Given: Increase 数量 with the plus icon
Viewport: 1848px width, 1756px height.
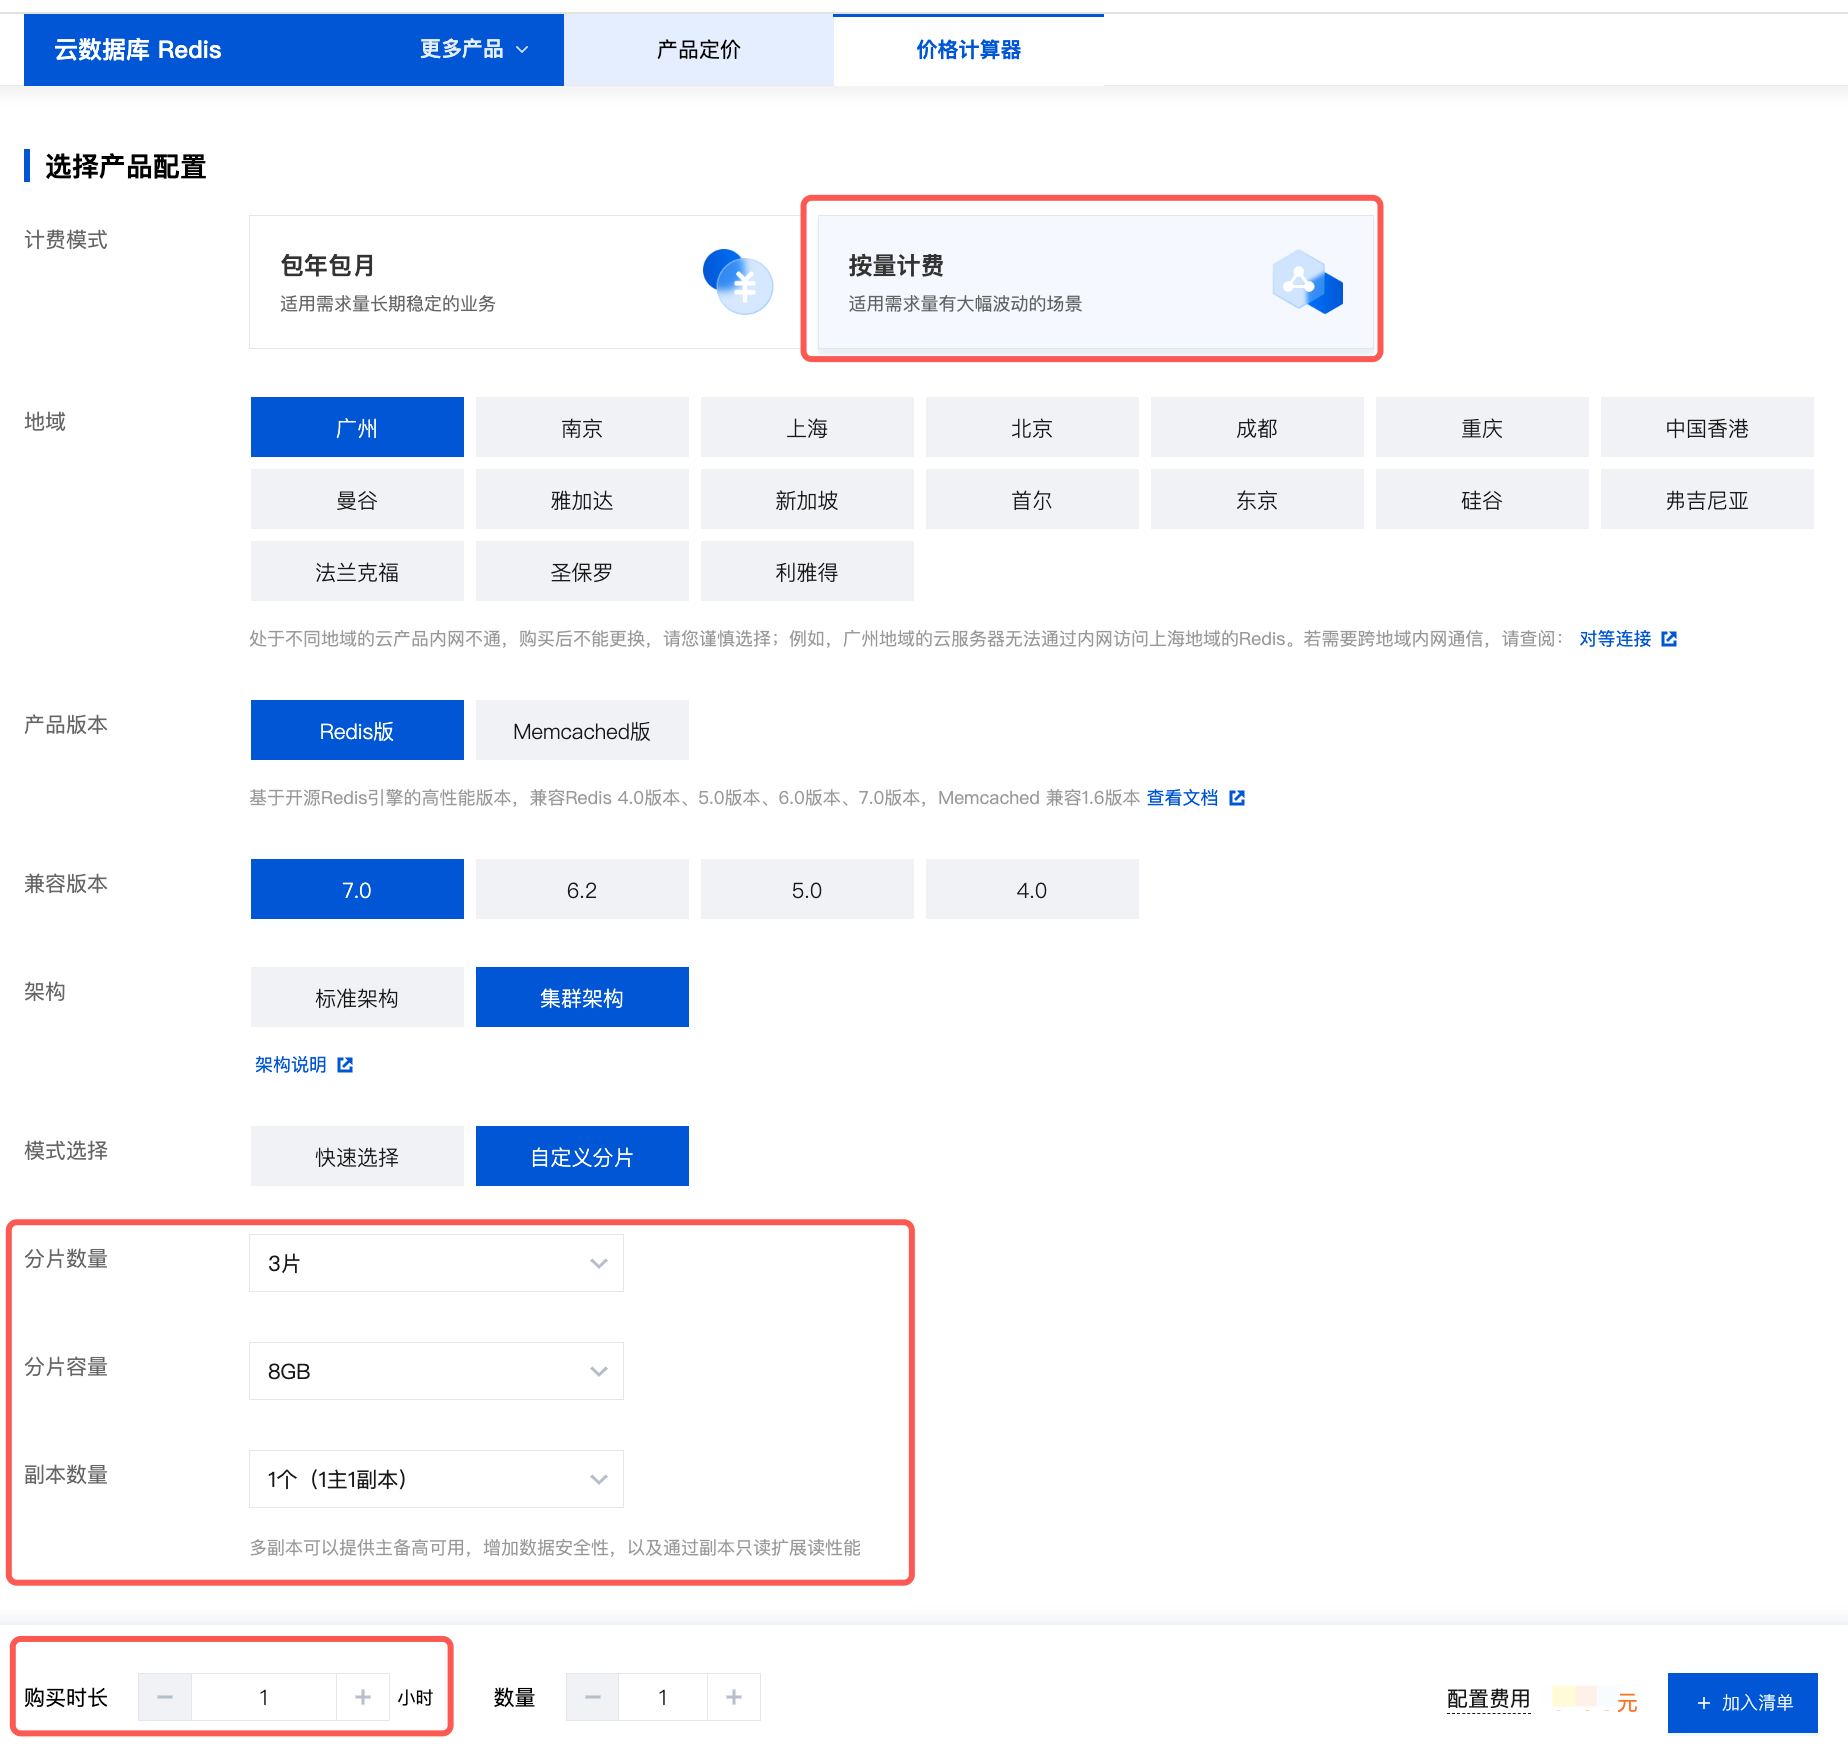Looking at the screenshot, I should click(734, 1697).
